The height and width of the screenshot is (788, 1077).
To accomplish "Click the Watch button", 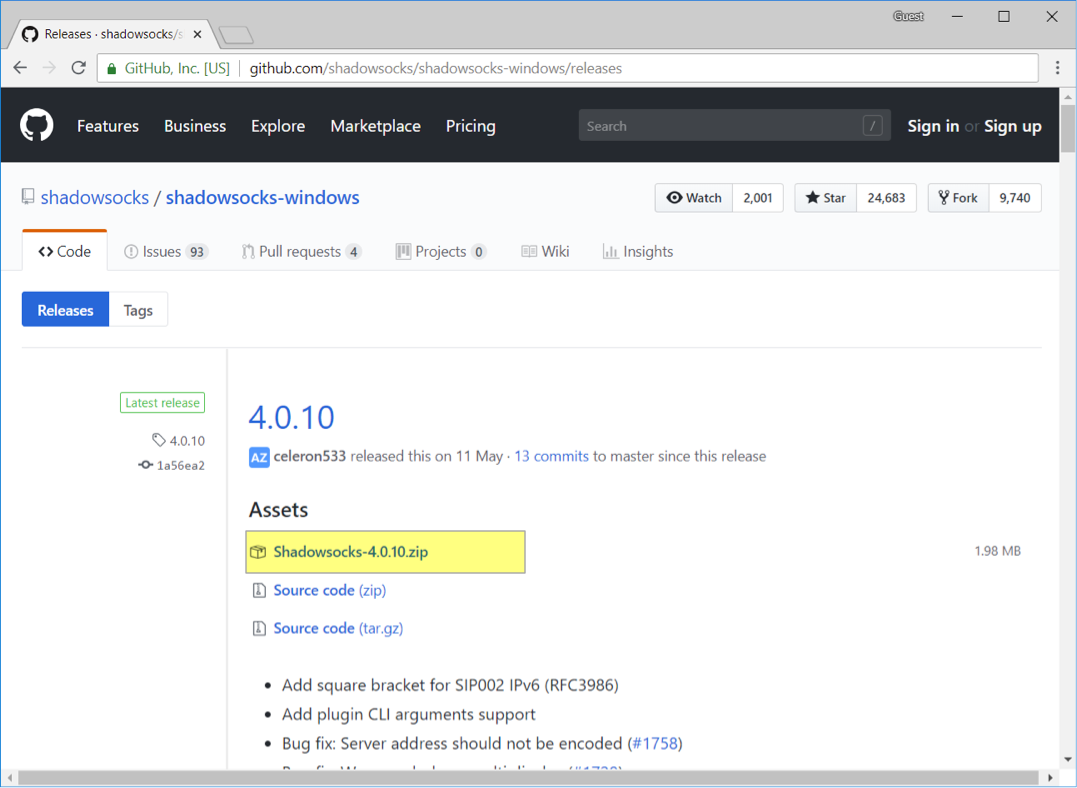I will [x=694, y=198].
